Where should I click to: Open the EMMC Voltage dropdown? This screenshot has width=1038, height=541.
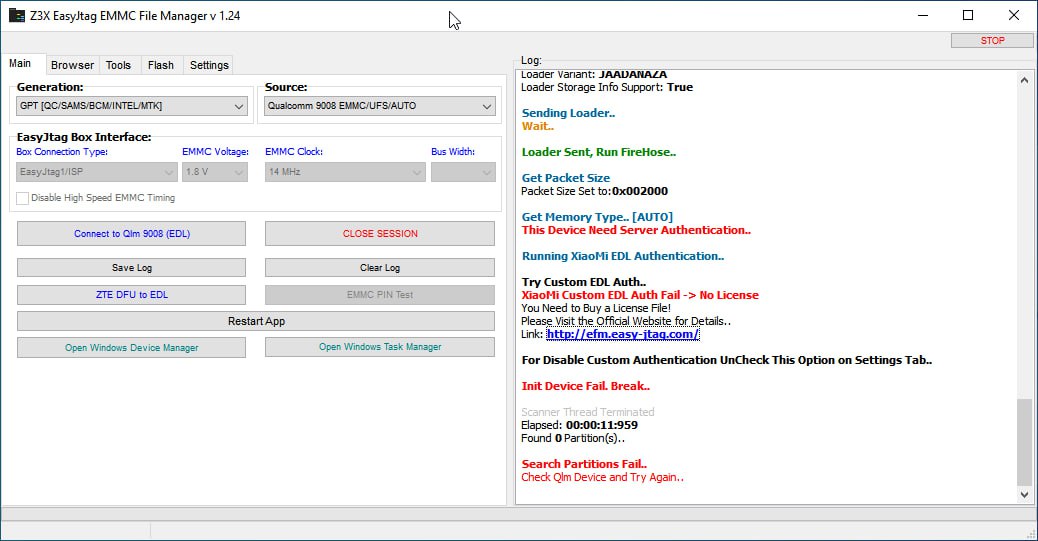[x=215, y=172]
